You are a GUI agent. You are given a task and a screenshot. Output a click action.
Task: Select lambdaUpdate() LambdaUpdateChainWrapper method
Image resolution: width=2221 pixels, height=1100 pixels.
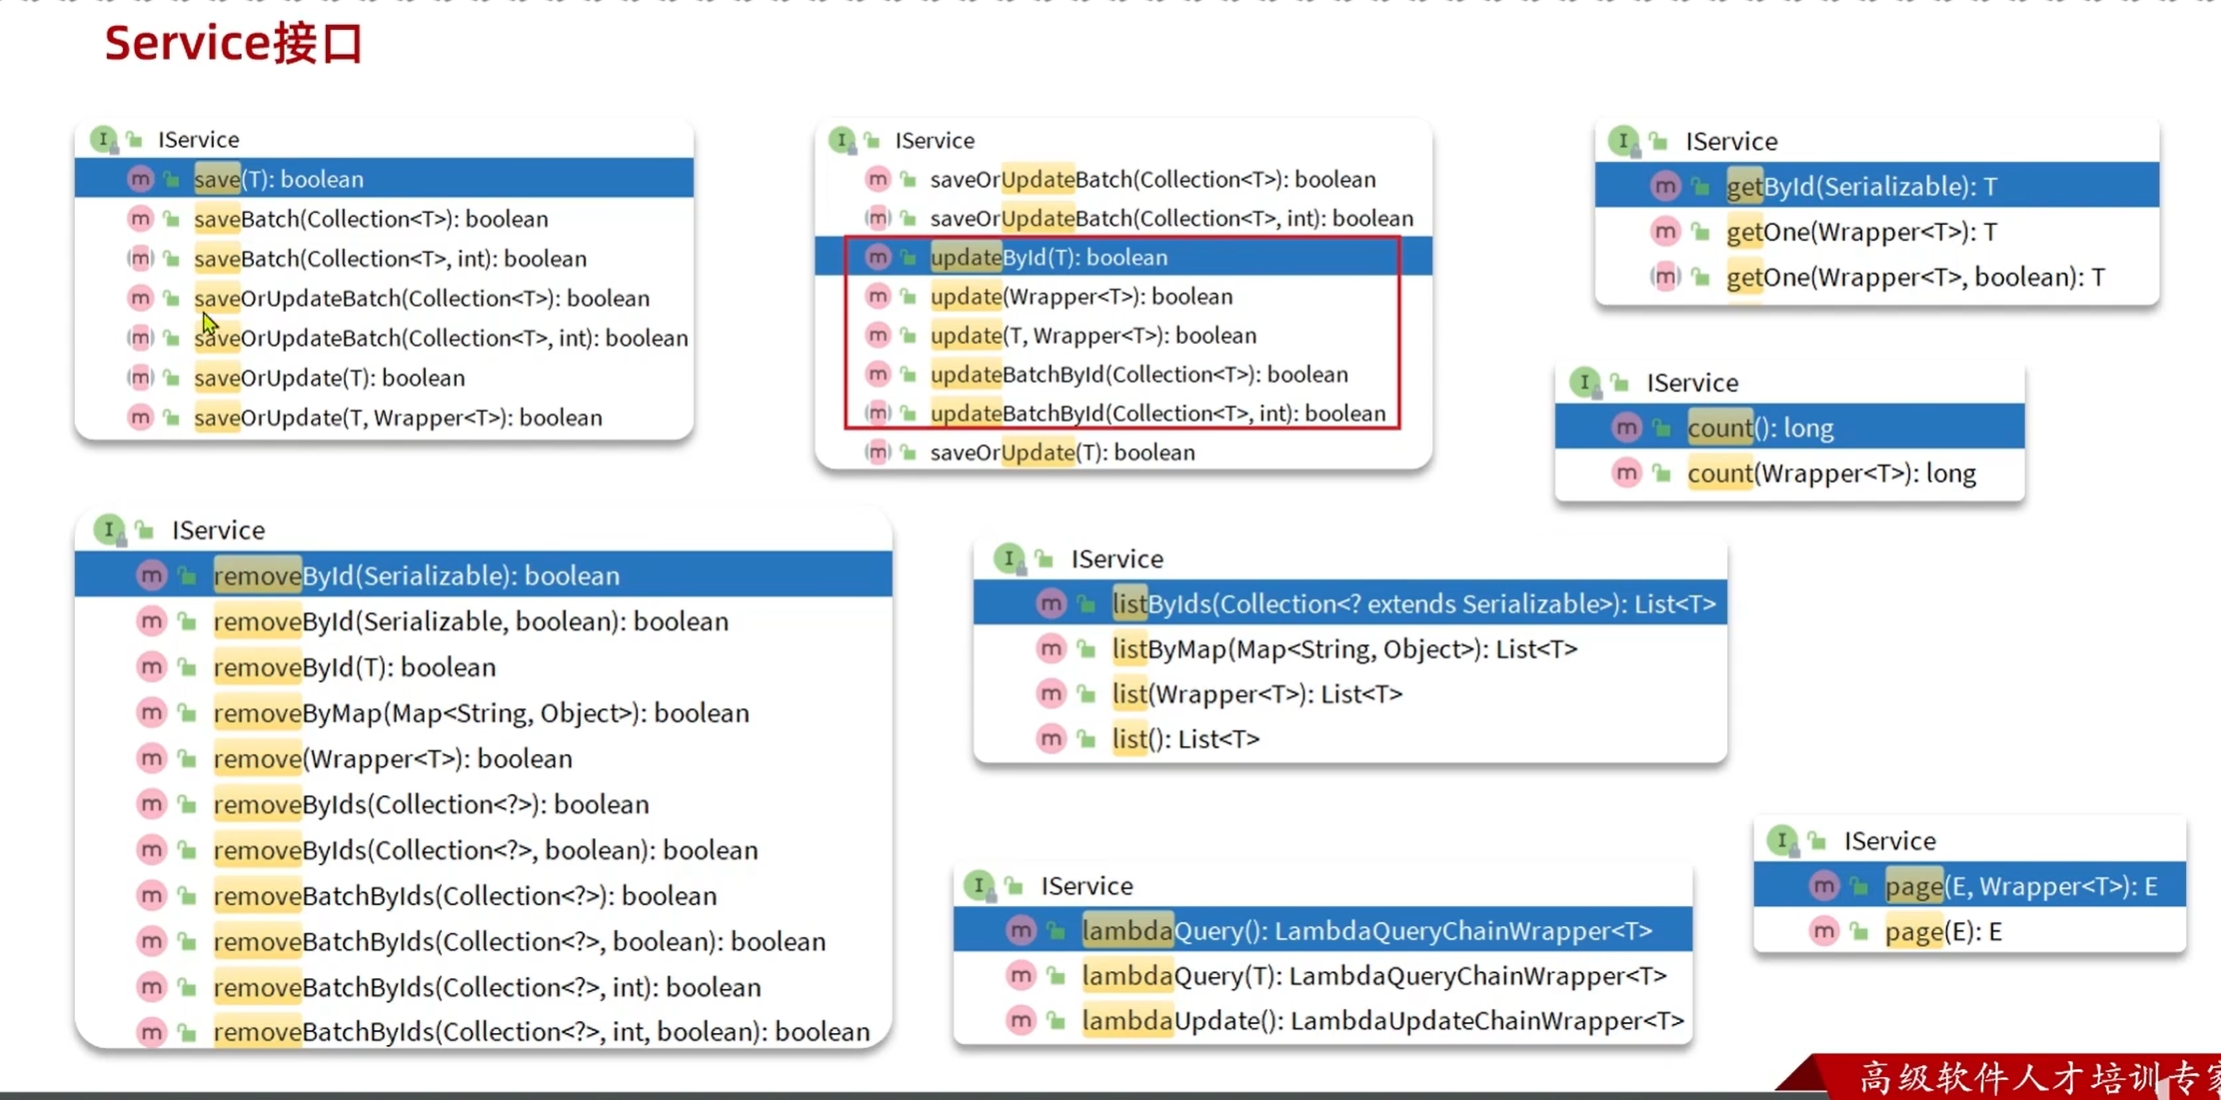point(1382,1021)
